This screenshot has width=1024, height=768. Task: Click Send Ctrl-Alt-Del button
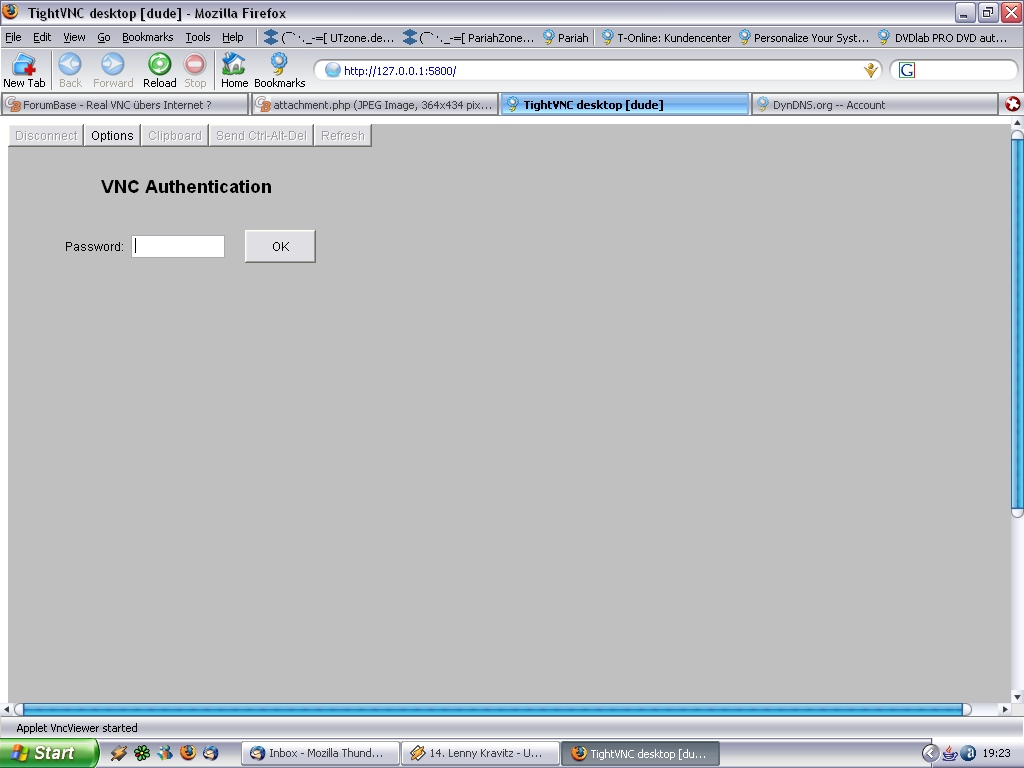pyautogui.click(x=261, y=136)
